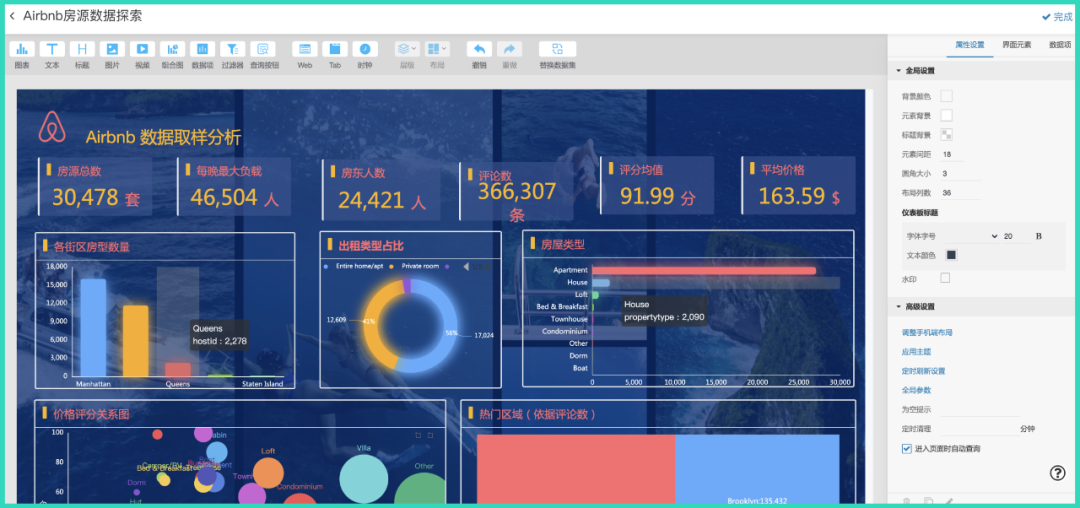Click the Villa bubble in 价格评分关系图
The height and width of the screenshot is (508, 1080).
(x=364, y=480)
